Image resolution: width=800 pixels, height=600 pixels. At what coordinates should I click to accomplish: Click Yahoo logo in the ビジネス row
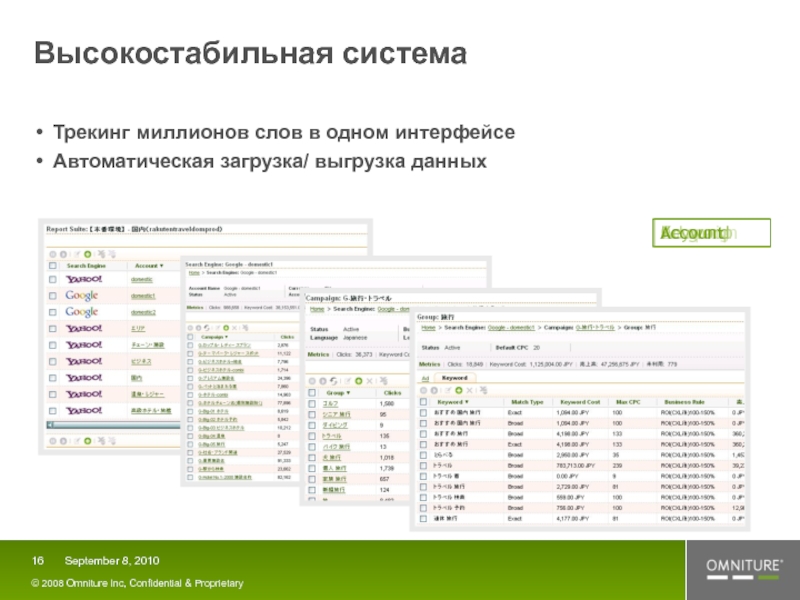84,361
